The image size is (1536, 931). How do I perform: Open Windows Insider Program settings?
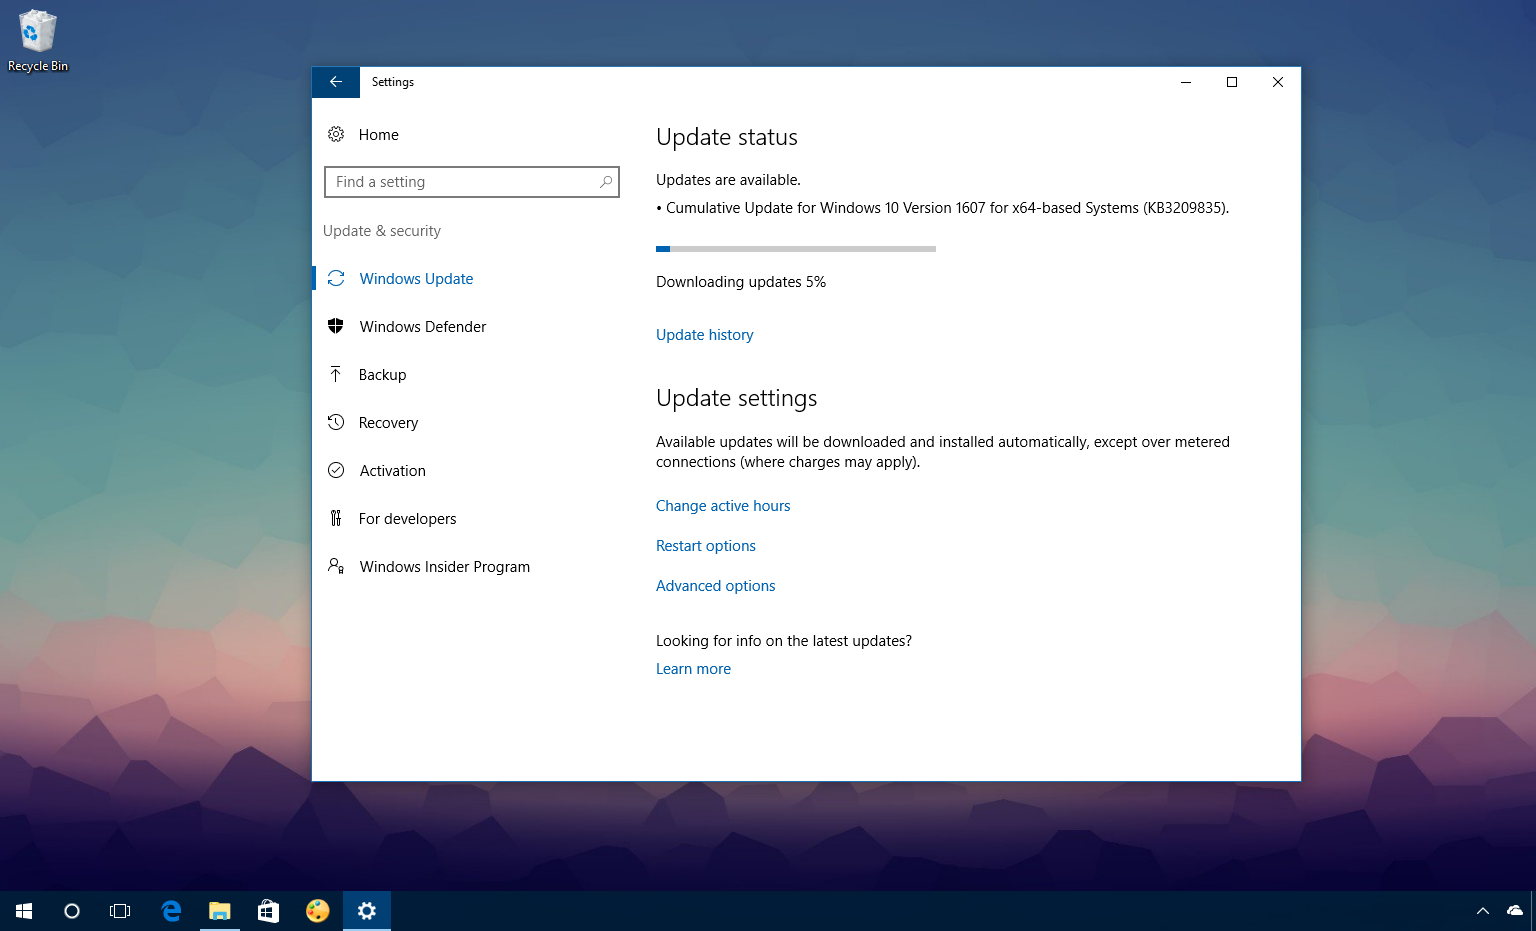coord(444,566)
